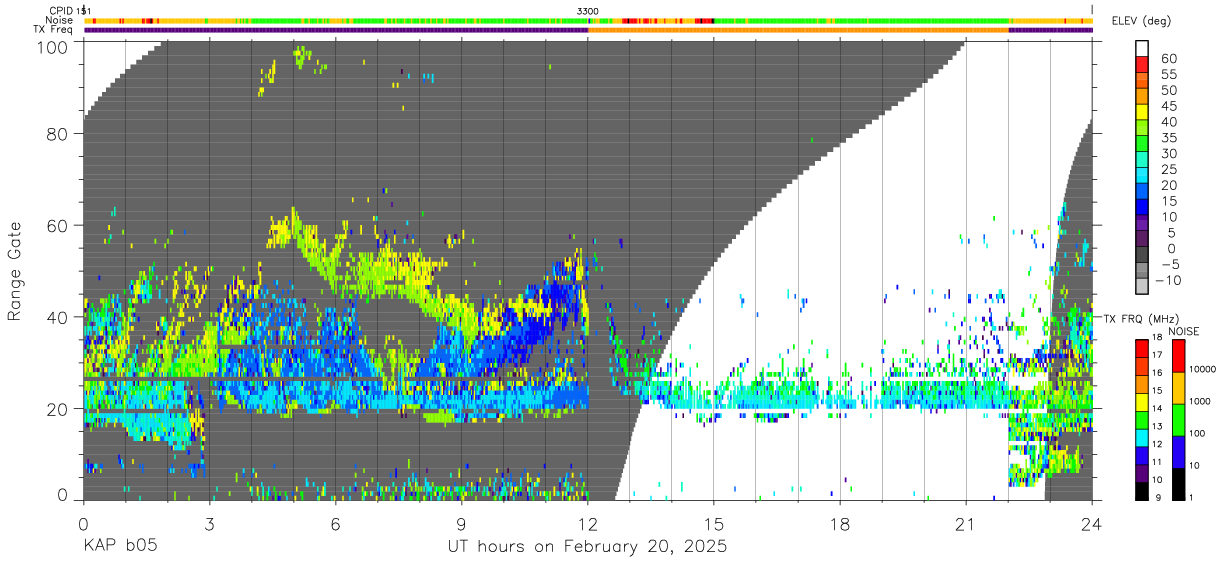Click the '40' tick label on the Range Gate axis
Screen dimensions: 1228x567
click(57, 317)
